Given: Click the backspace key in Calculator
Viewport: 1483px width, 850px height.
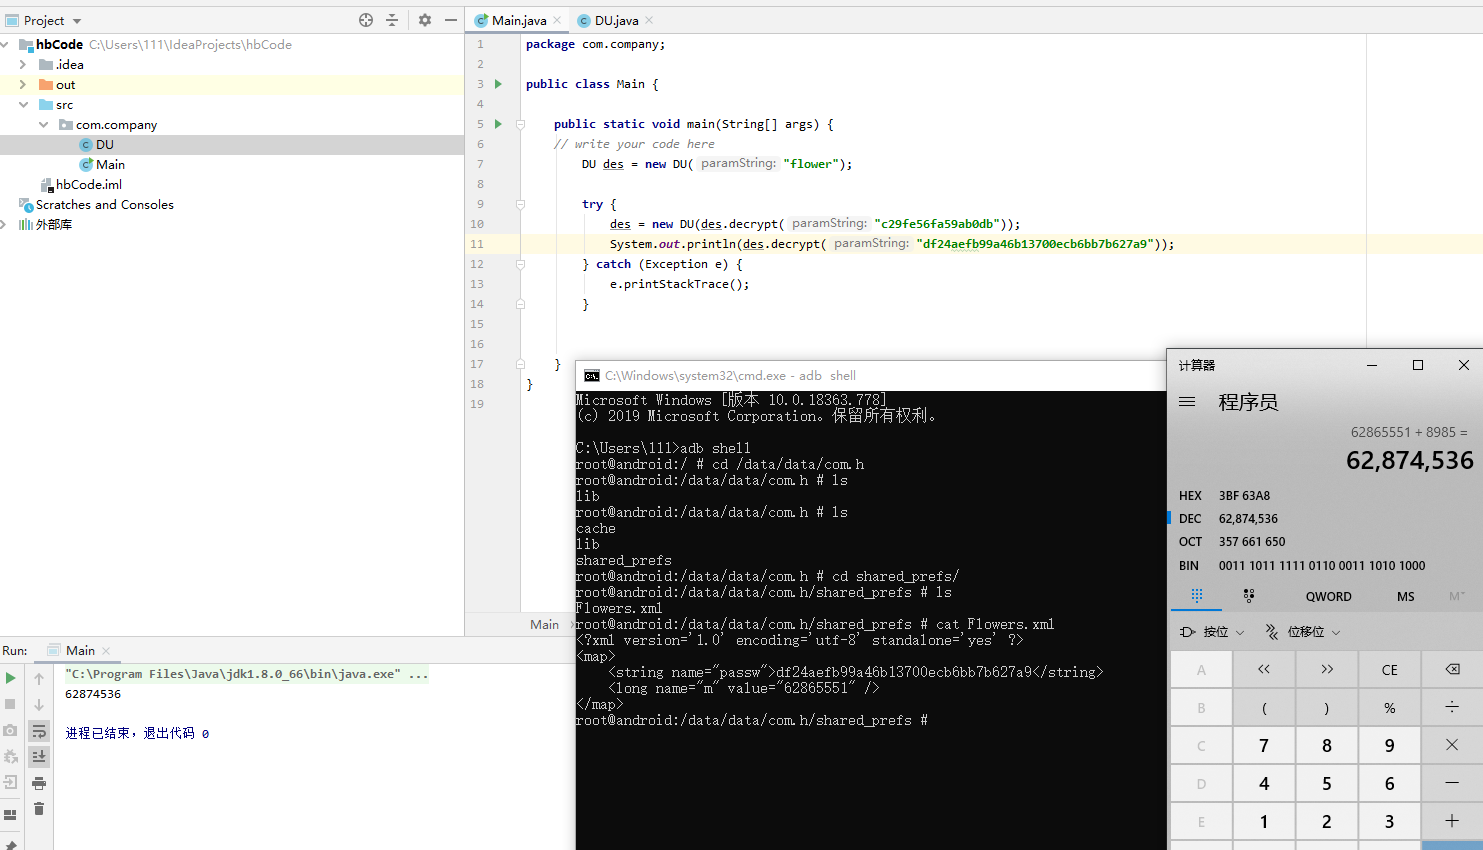Looking at the screenshot, I should click(x=1452, y=669).
